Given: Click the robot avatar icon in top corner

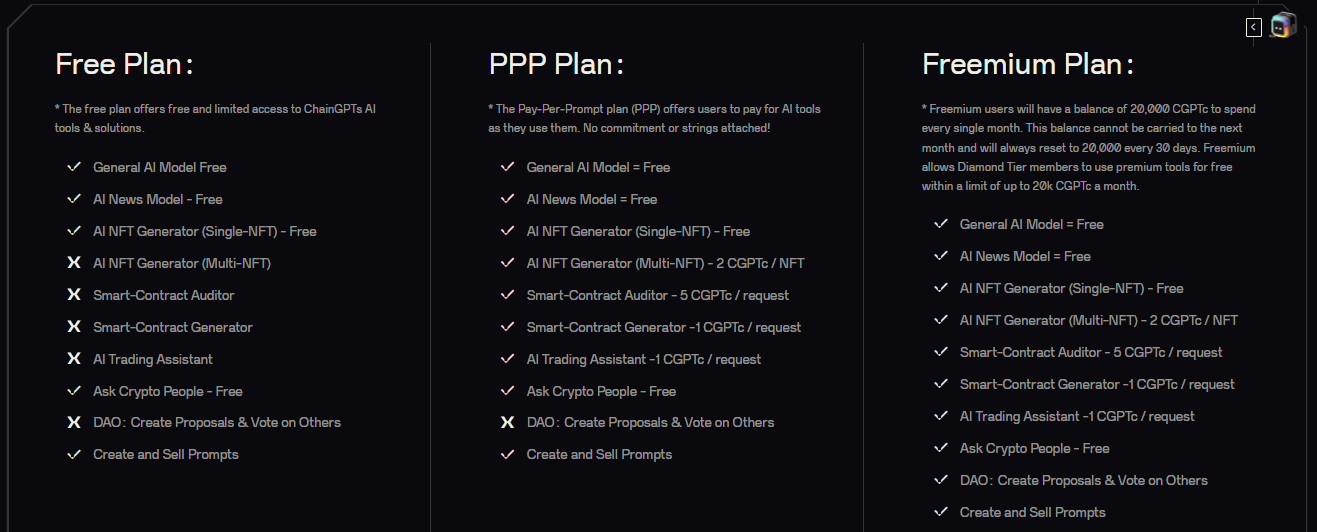Looking at the screenshot, I should pyautogui.click(x=1283, y=27).
